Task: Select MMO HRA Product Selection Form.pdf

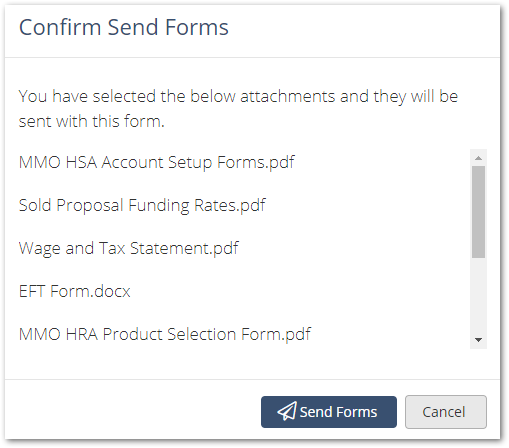Action: [165, 334]
